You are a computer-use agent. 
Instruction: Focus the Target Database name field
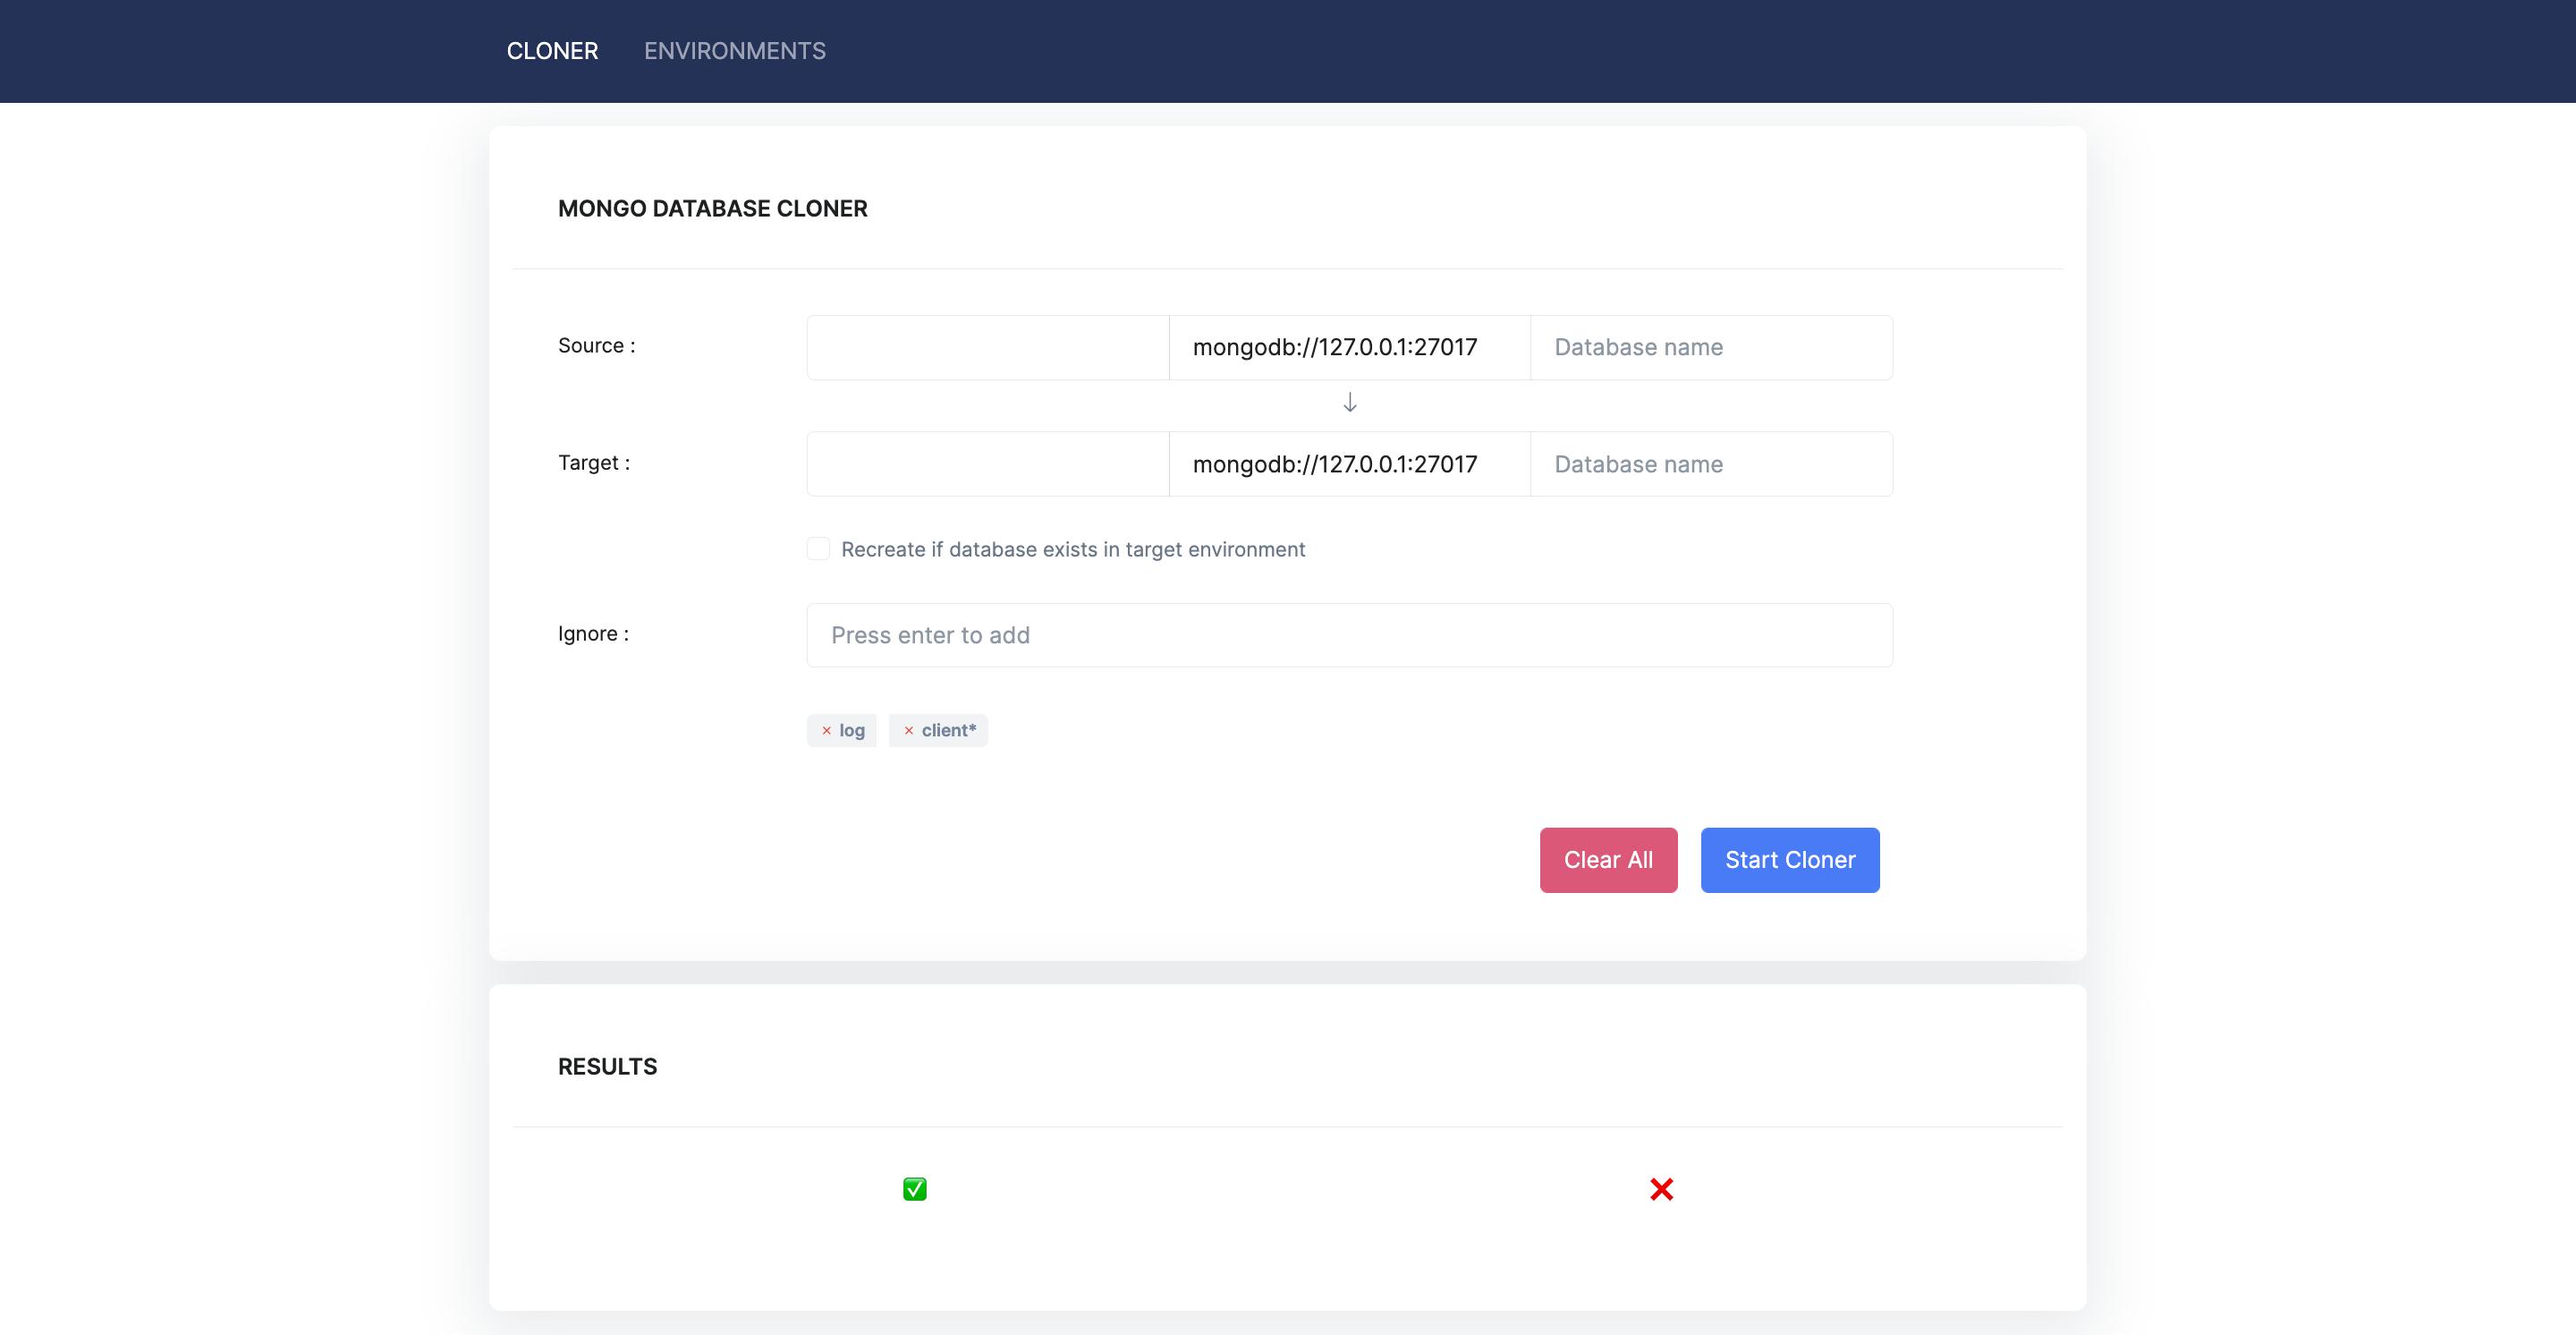coord(1711,464)
